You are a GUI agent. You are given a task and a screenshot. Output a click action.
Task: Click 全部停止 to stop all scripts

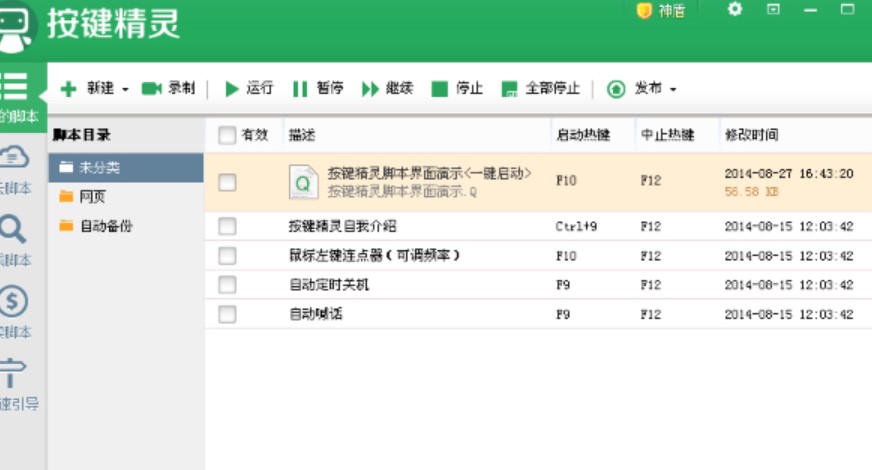510,89
